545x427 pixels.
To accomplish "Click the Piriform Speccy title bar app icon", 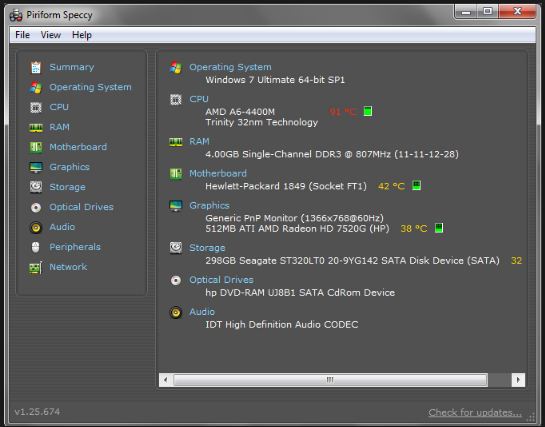I will tap(16, 15).
